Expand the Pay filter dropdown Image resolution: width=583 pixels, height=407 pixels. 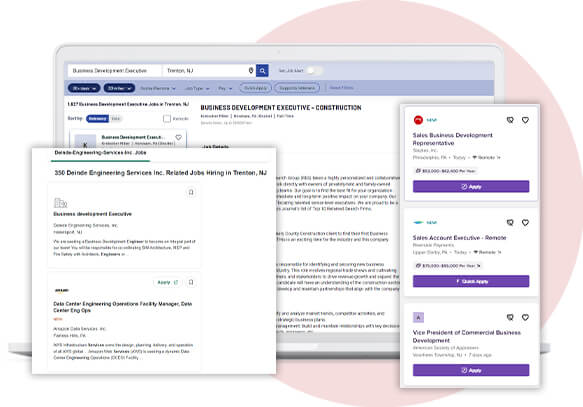click(225, 88)
